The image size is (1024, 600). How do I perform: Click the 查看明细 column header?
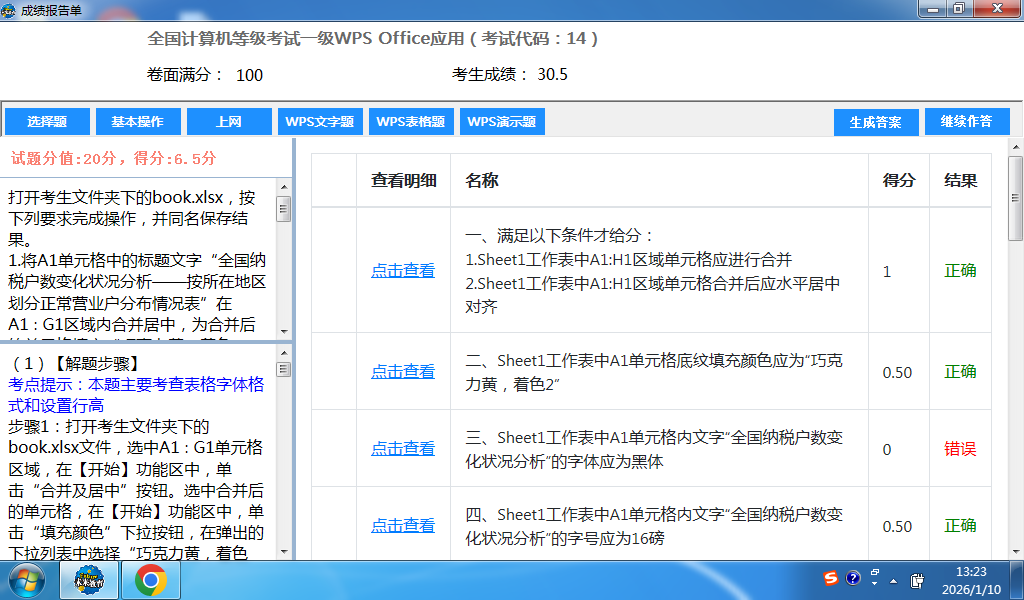pyautogui.click(x=404, y=181)
